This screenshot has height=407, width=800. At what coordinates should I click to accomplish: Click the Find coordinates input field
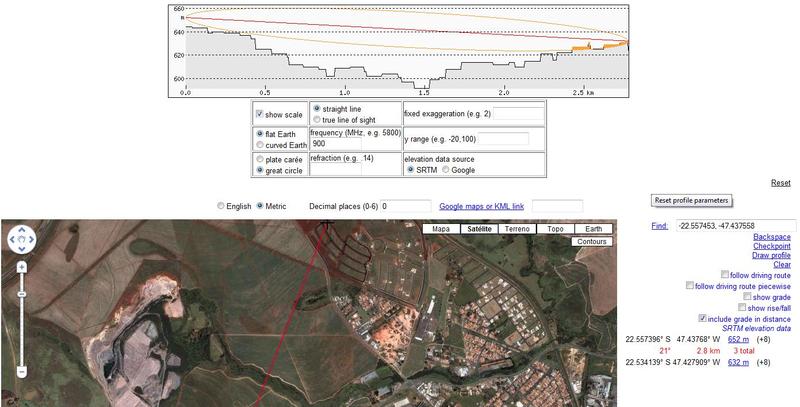[736, 225]
